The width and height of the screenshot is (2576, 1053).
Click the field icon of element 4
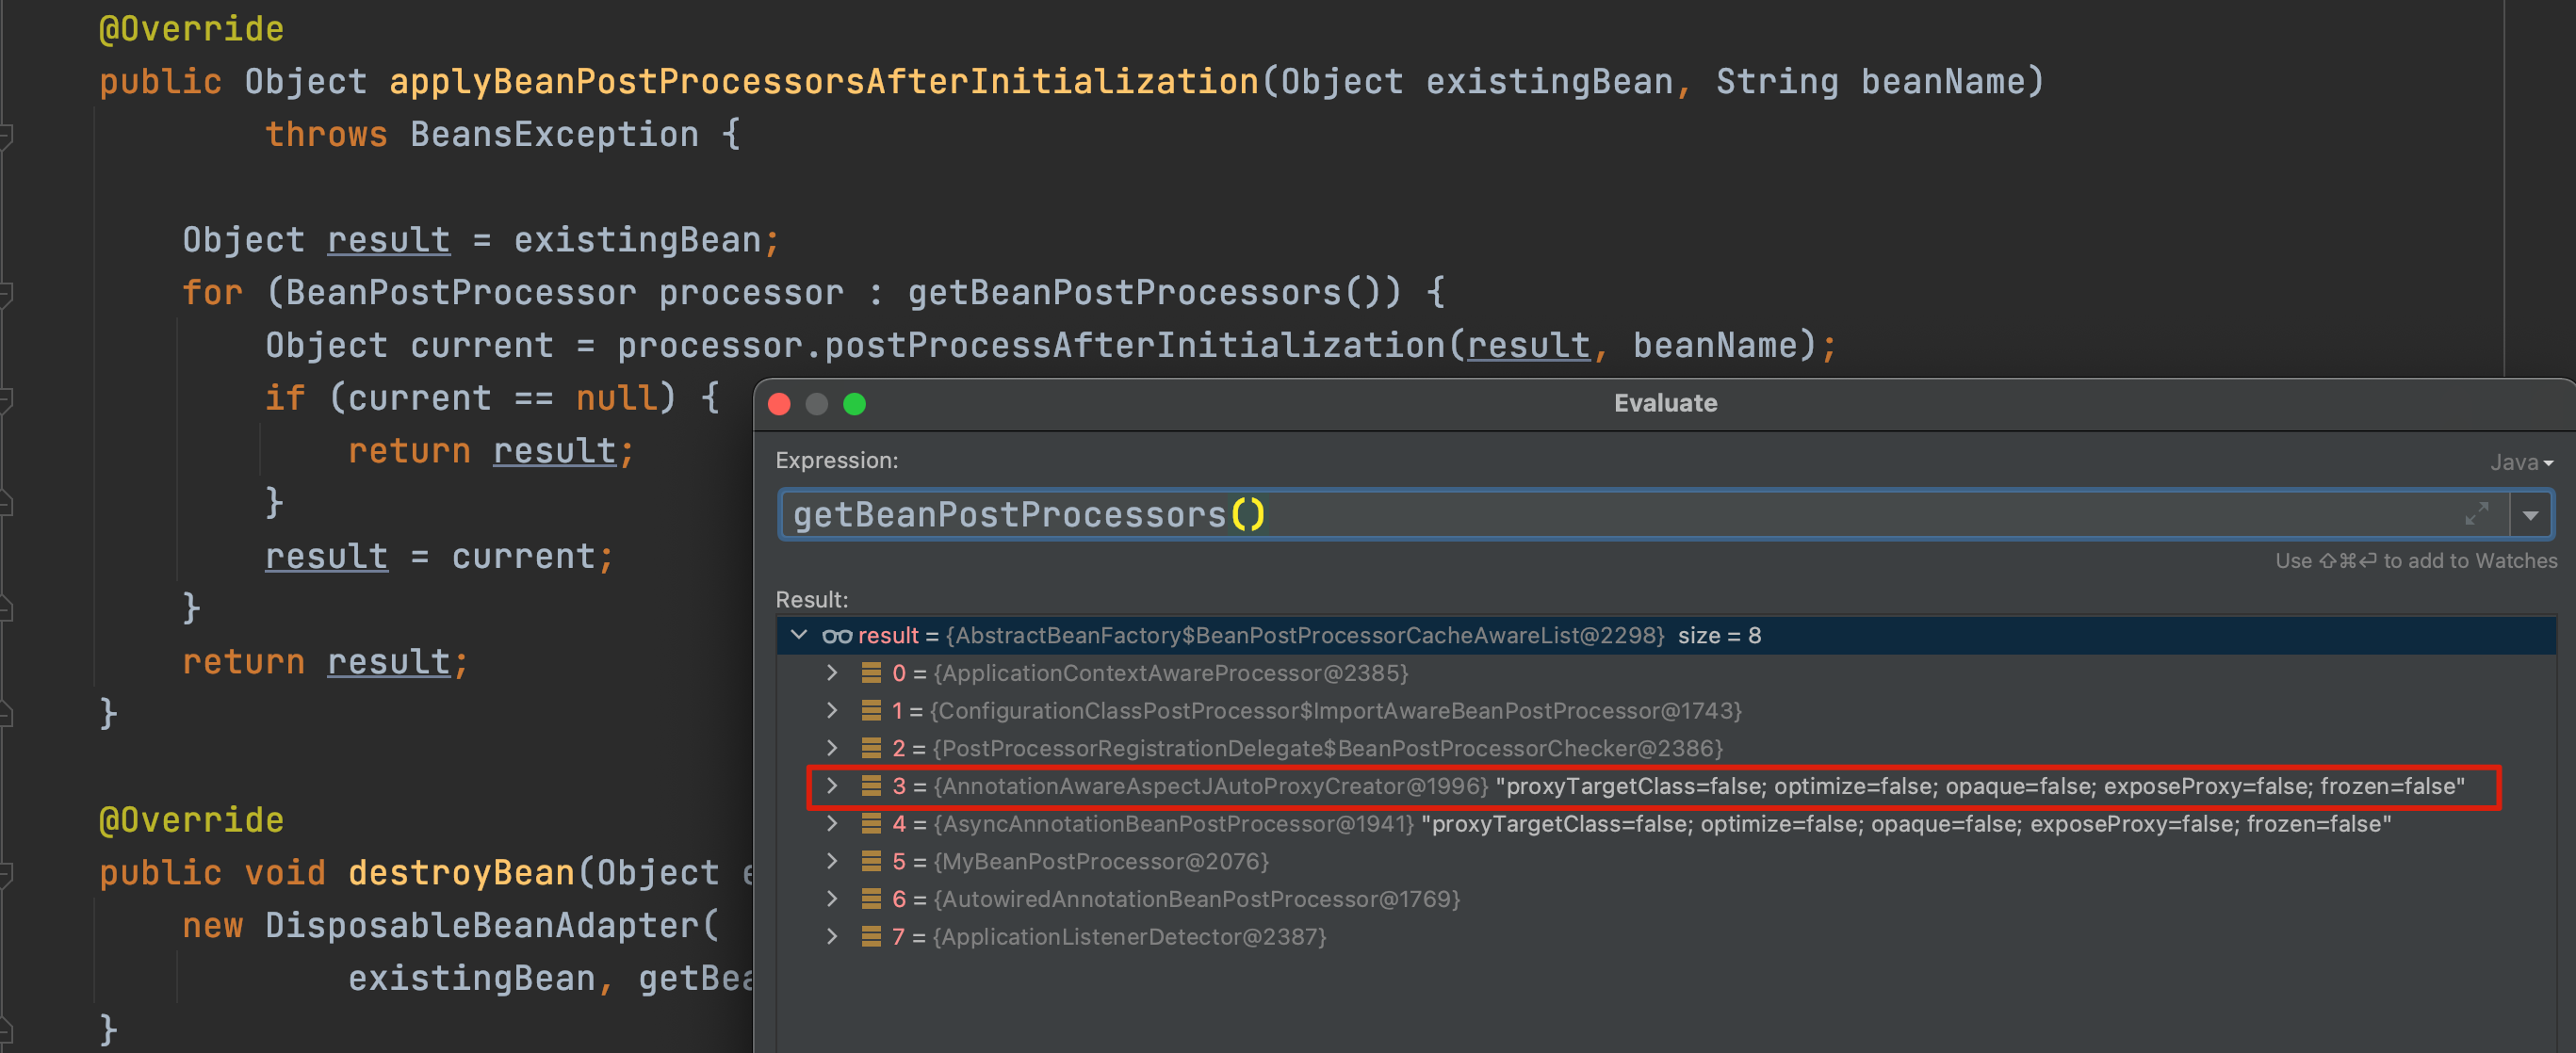coord(871,824)
